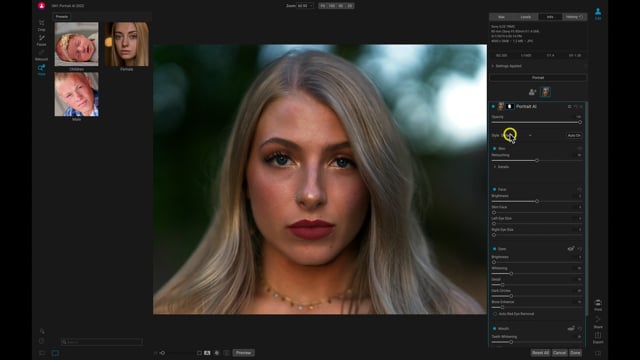Reset the Mouth section
640x360 pixels.
coord(580,328)
